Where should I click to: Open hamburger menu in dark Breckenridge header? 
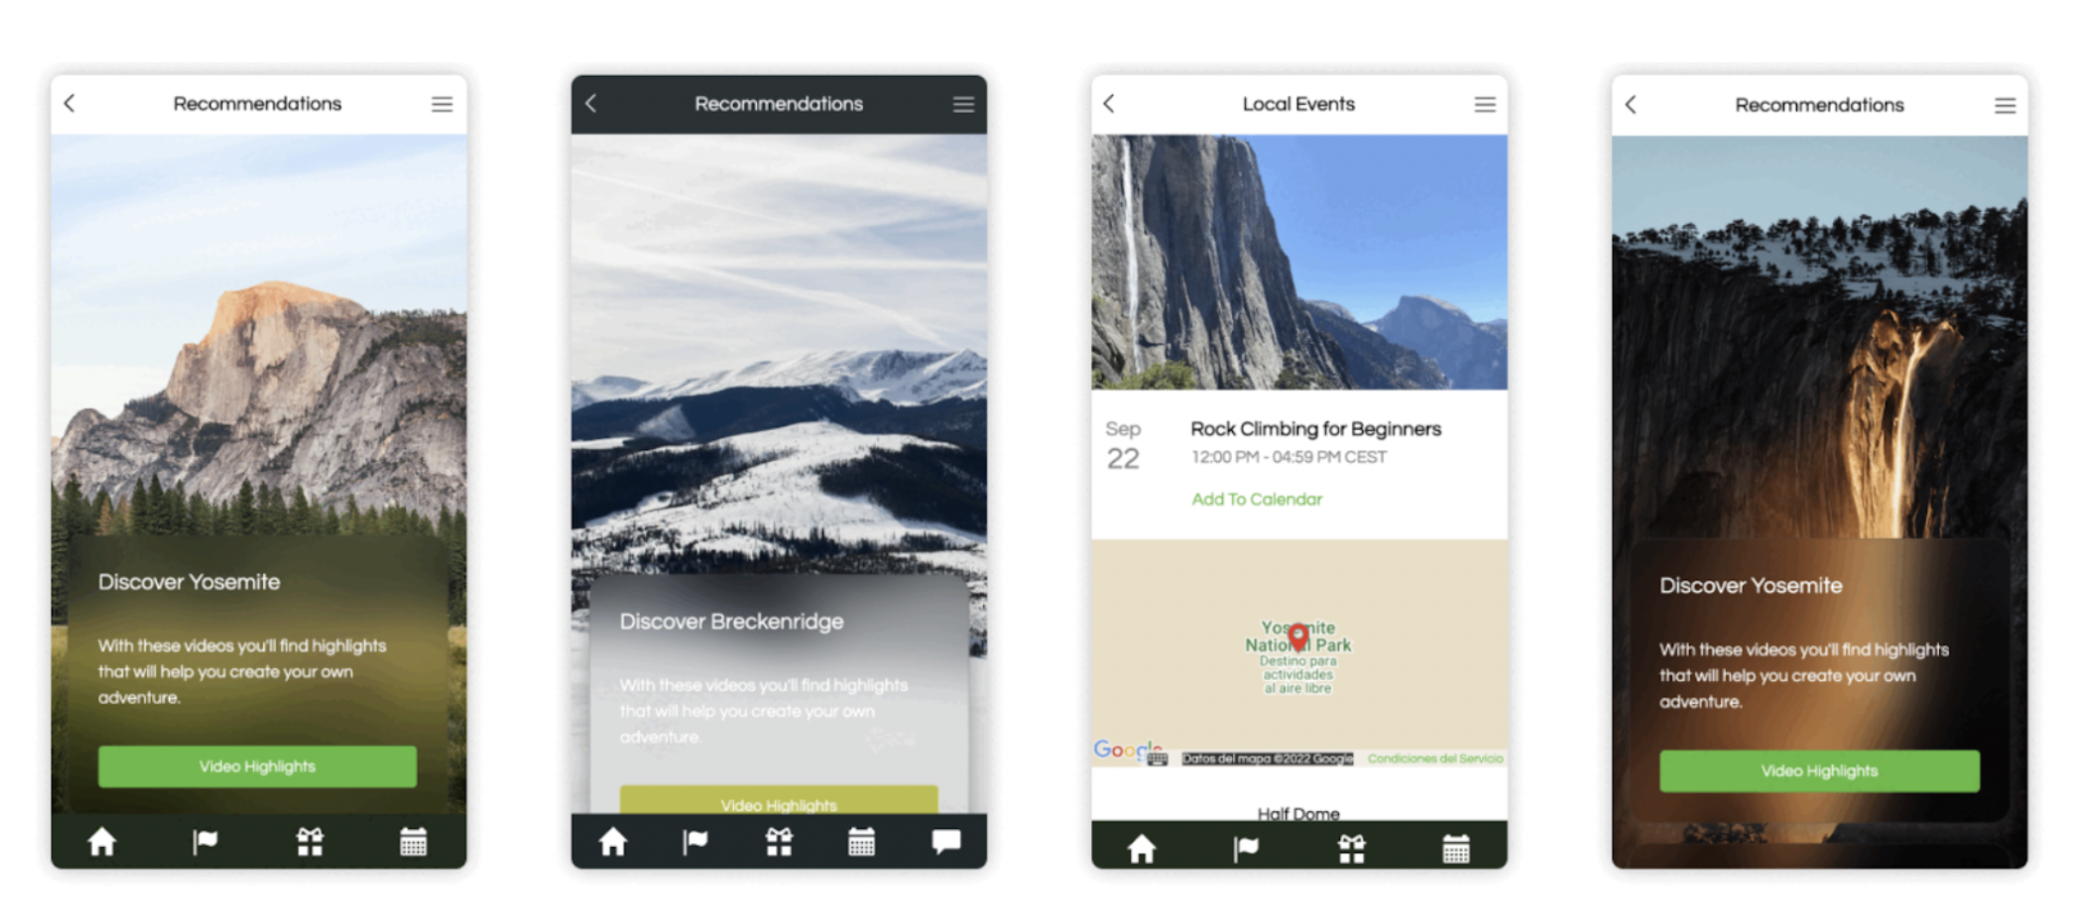point(963,105)
